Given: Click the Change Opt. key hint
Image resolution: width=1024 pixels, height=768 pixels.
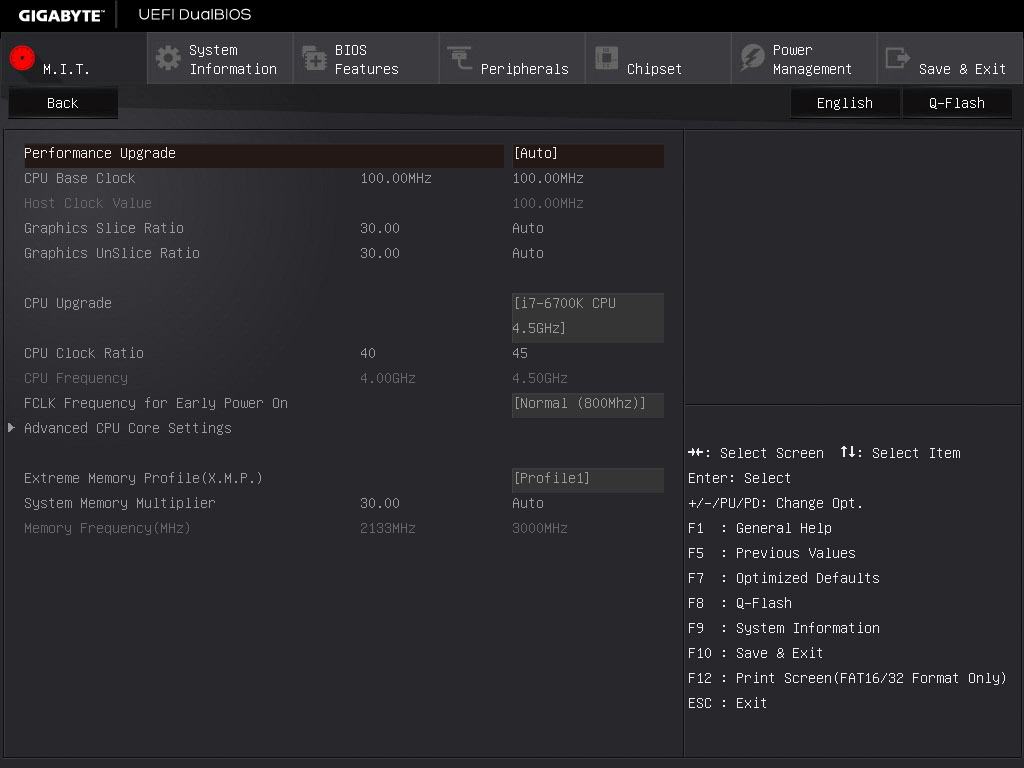Looking at the screenshot, I should [x=775, y=504].
